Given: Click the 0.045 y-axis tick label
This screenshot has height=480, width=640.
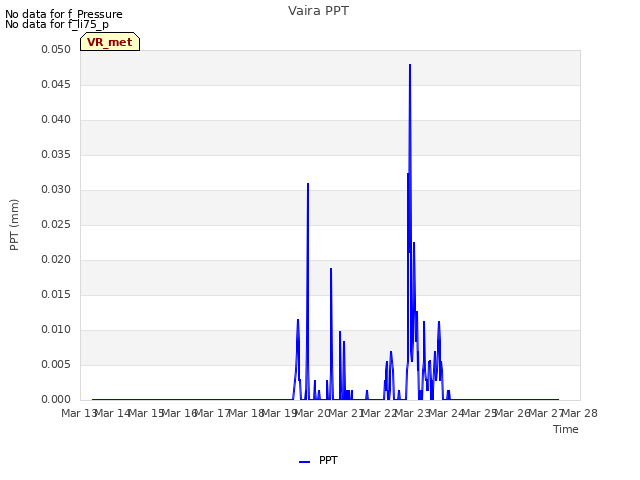Looking at the screenshot, I should 56,84.
